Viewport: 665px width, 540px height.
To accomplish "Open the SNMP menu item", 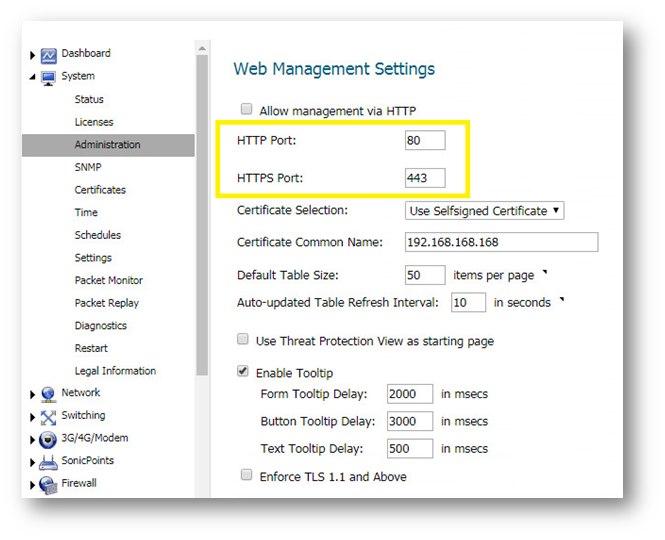I will 88,167.
